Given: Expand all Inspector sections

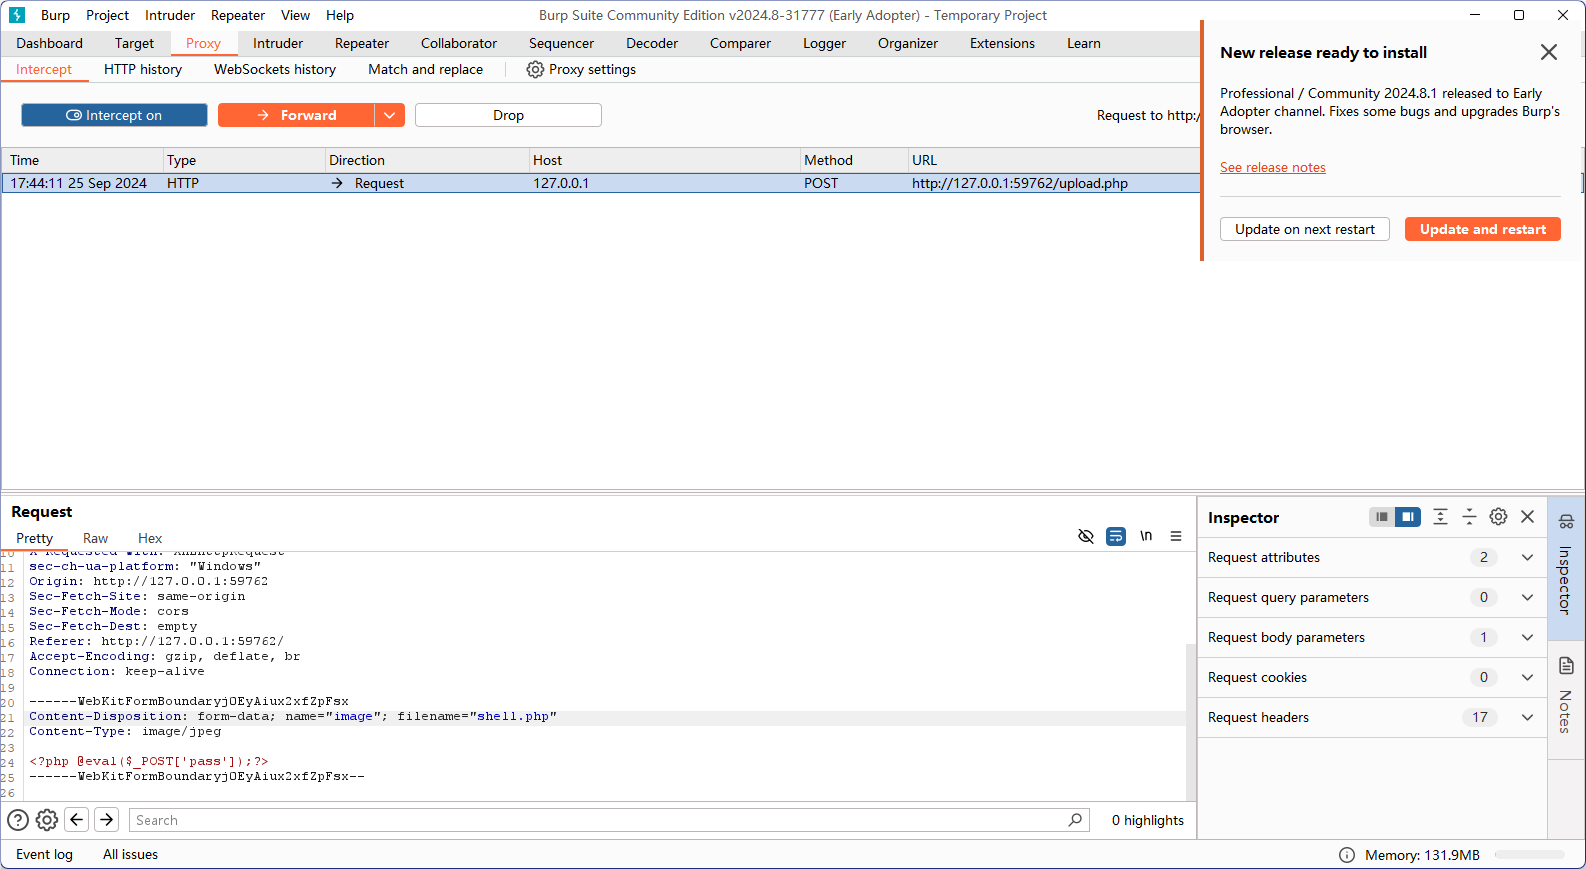Looking at the screenshot, I should [x=1440, y=517].
